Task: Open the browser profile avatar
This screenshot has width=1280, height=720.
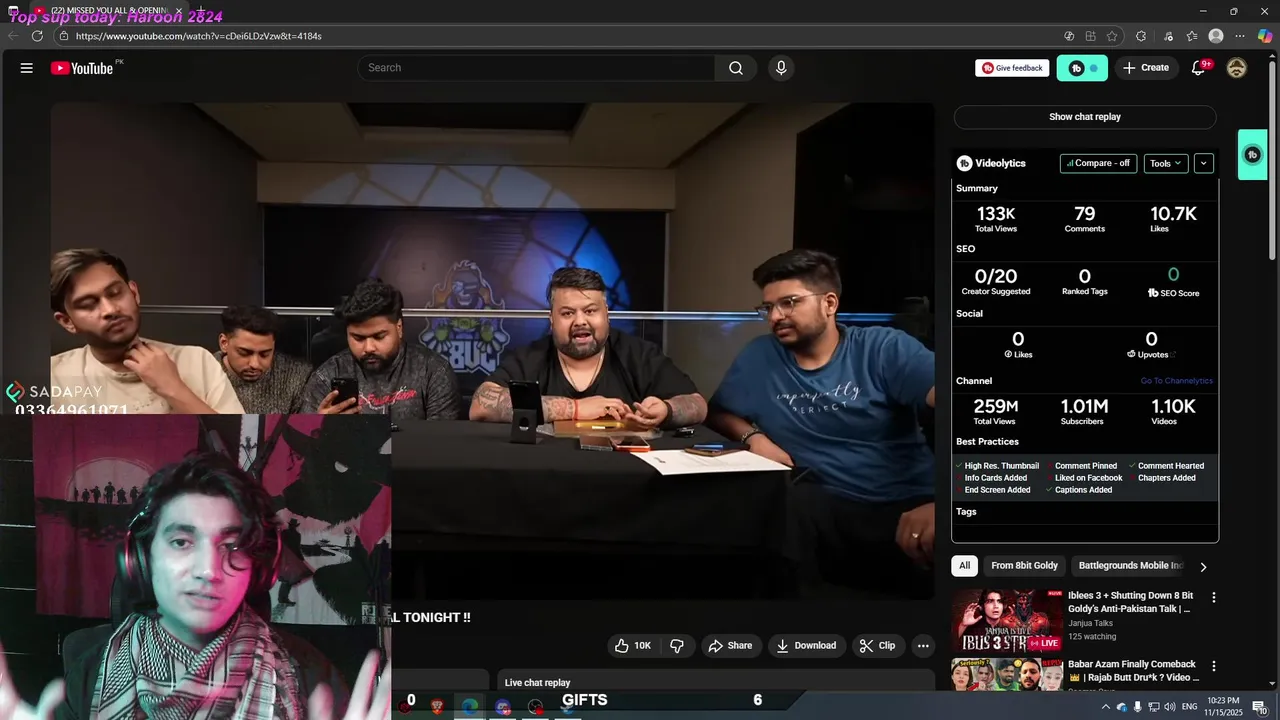Action: (1216, 36)
